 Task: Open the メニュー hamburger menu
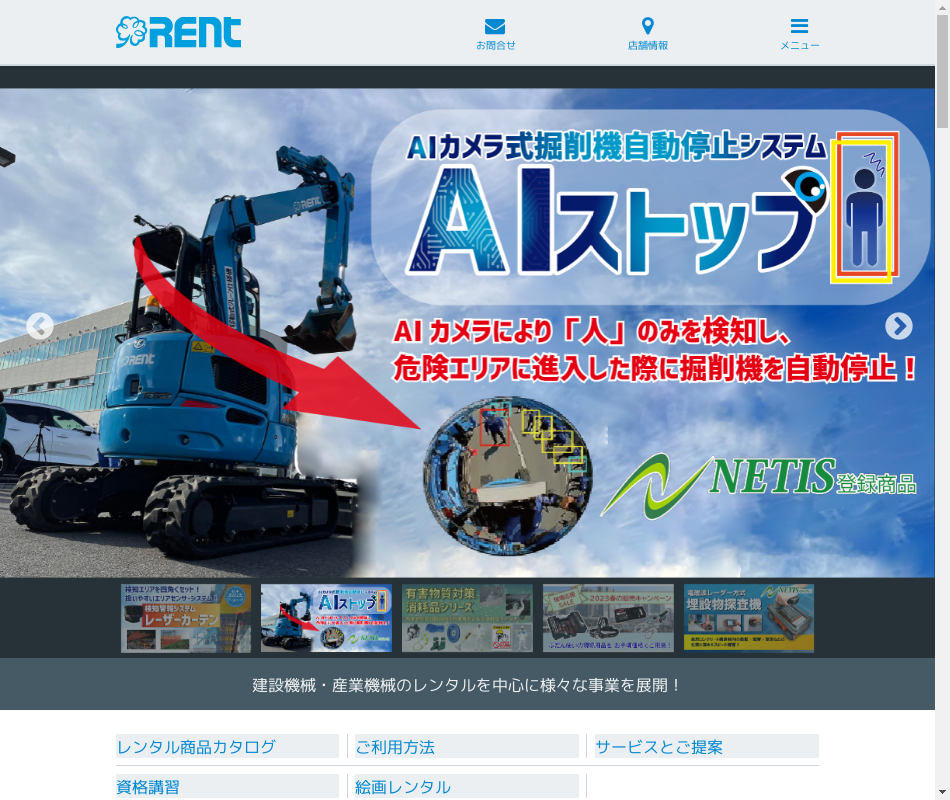pyautogui.click(x=799, y=27)
